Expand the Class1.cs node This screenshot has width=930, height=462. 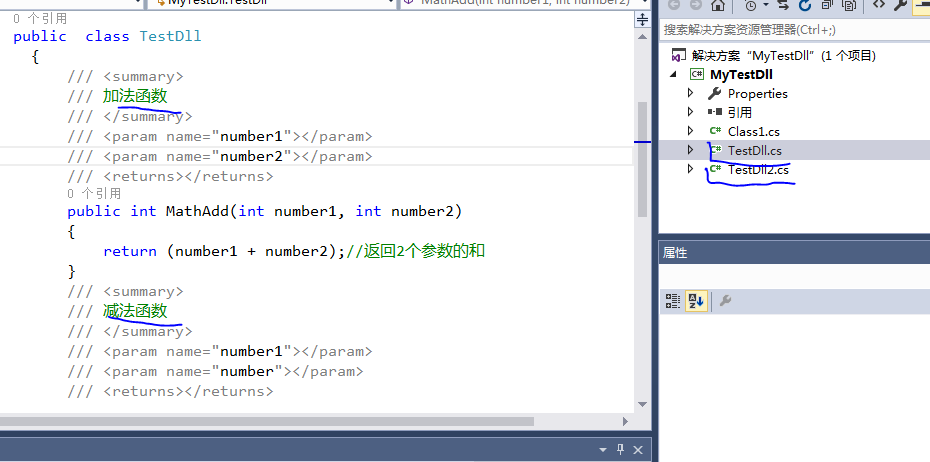(690, 130)
